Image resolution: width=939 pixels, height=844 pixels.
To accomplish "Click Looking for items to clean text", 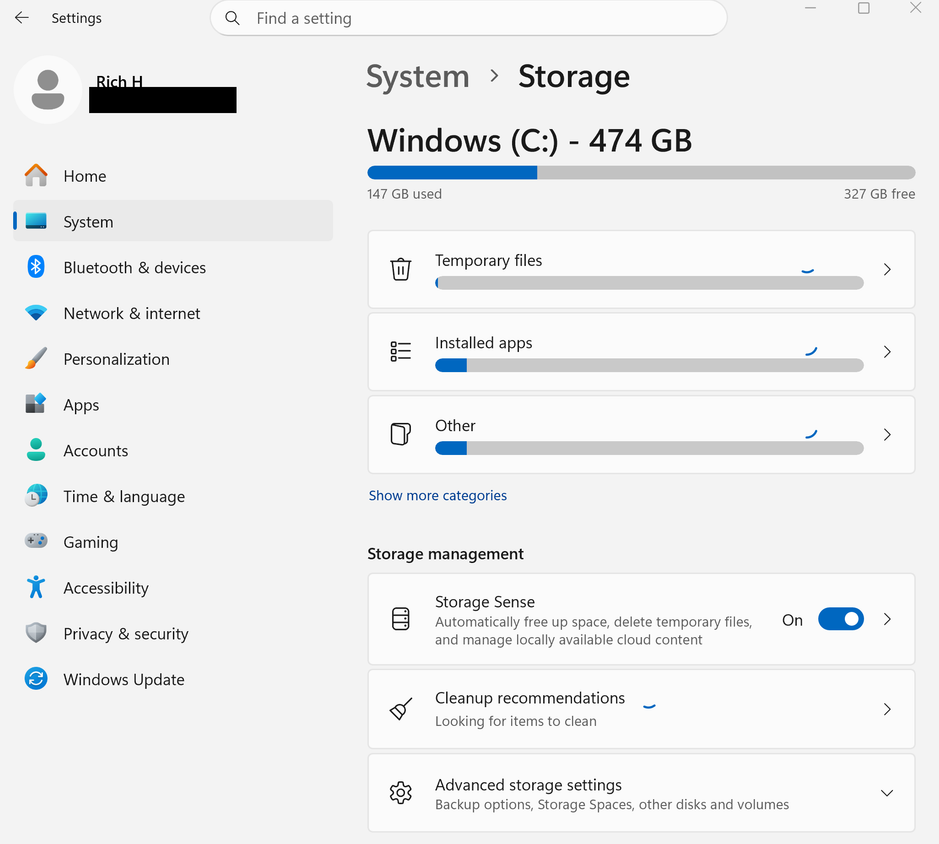I will pos(516,721).
